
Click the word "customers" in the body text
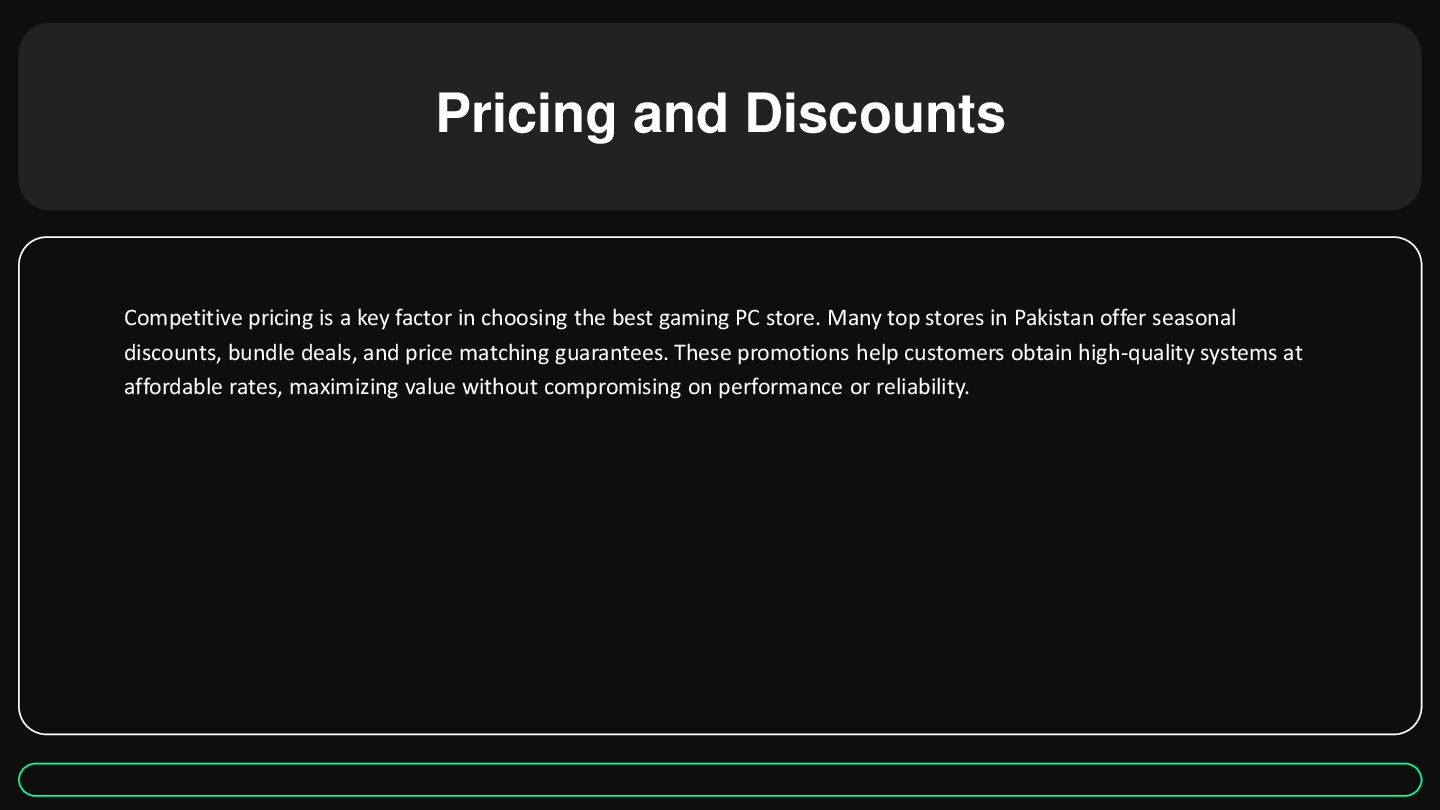[x=954, y=353]
